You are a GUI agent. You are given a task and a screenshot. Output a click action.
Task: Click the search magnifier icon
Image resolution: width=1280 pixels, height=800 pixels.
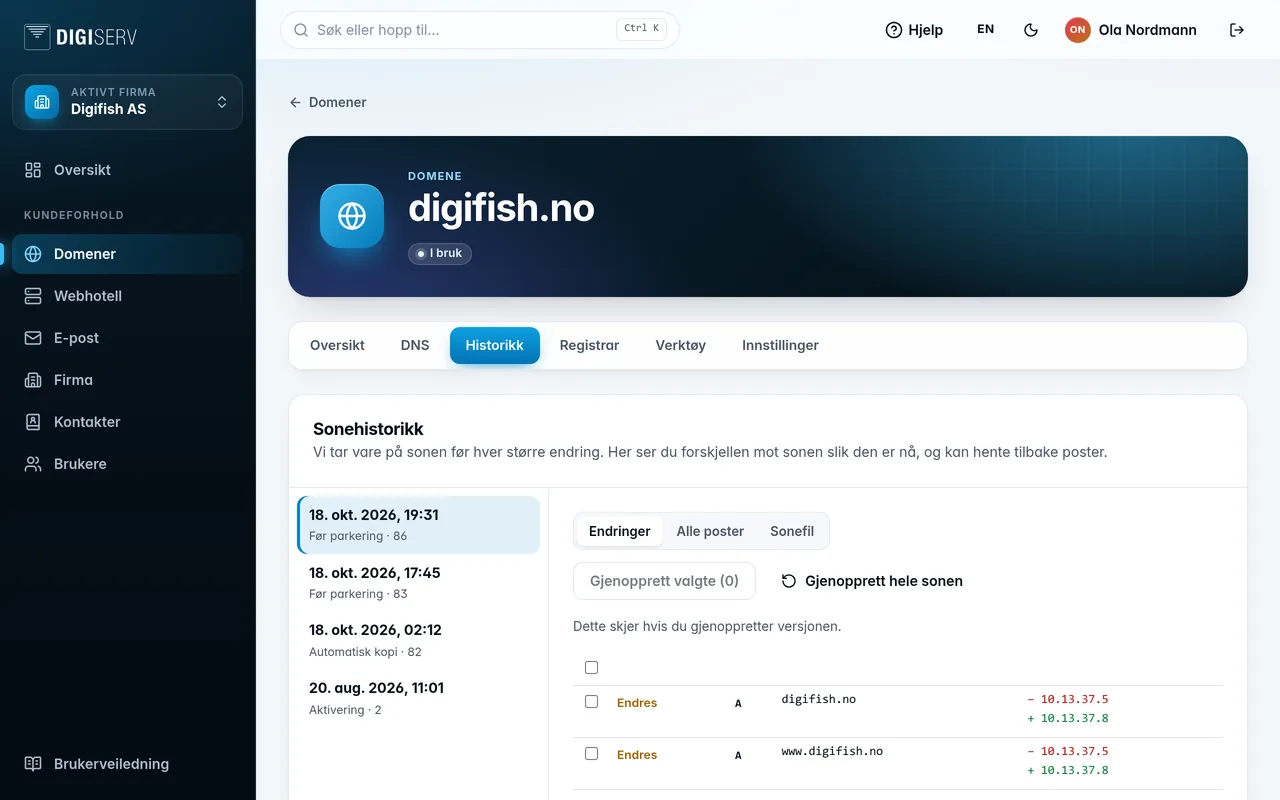tap(301, 30)
